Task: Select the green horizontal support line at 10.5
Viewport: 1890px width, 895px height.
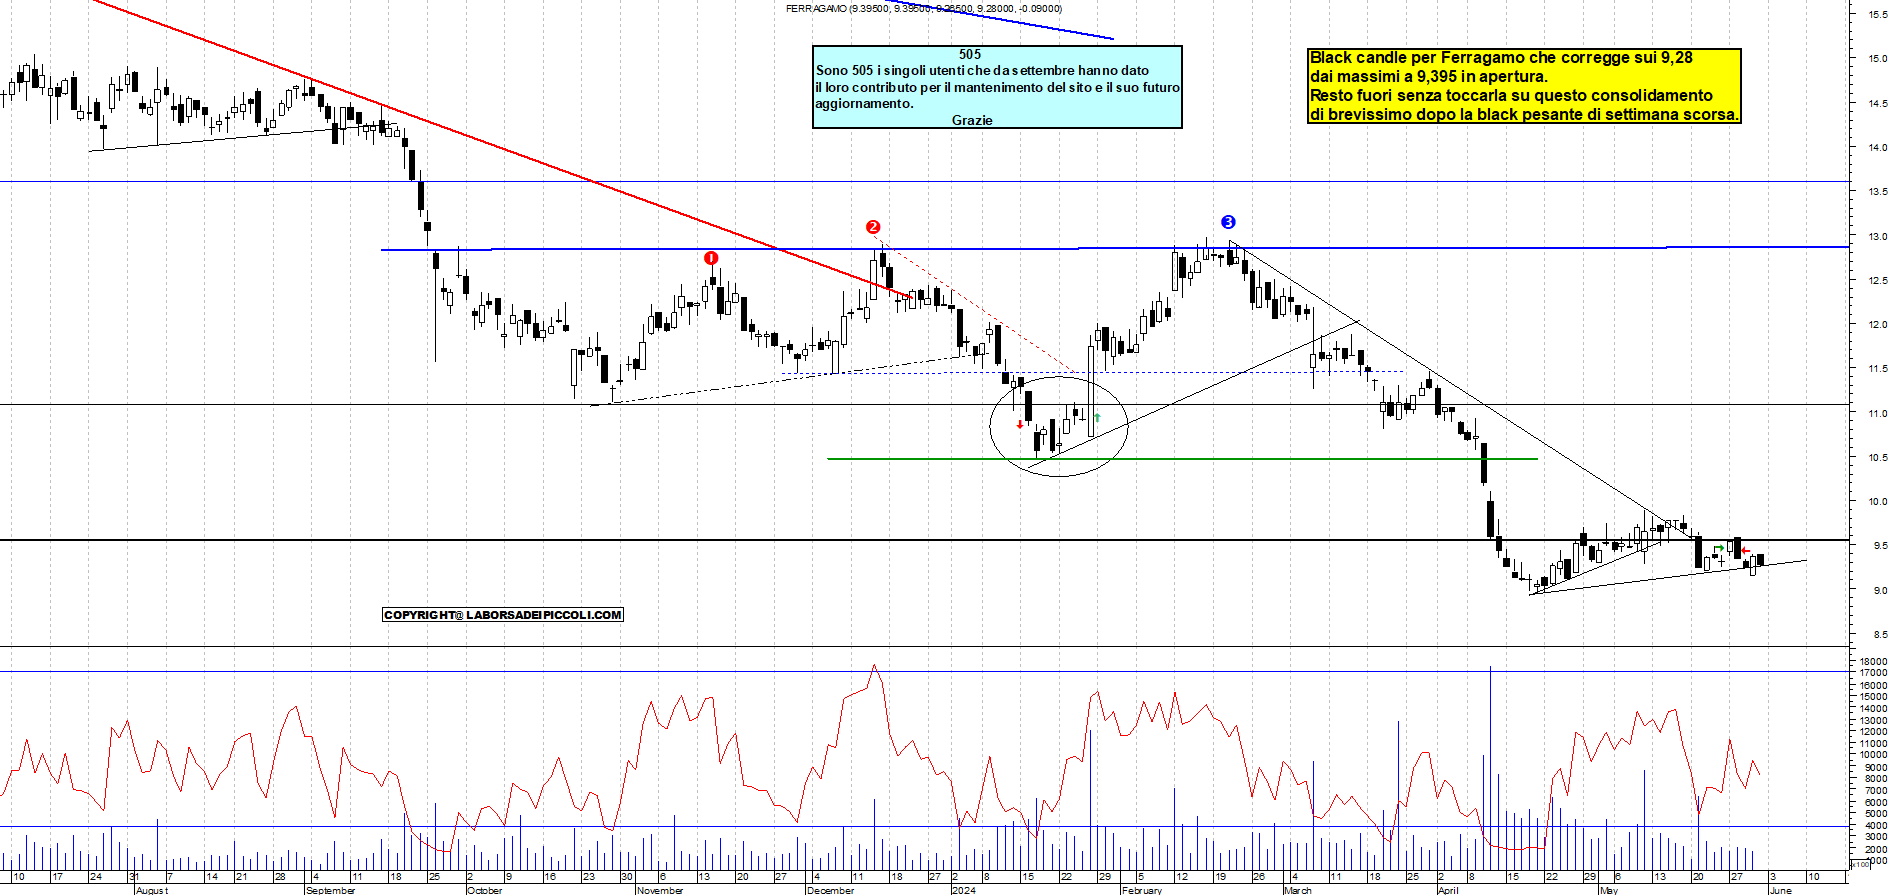Action: pyautogui.click(x=1182, y=459)
